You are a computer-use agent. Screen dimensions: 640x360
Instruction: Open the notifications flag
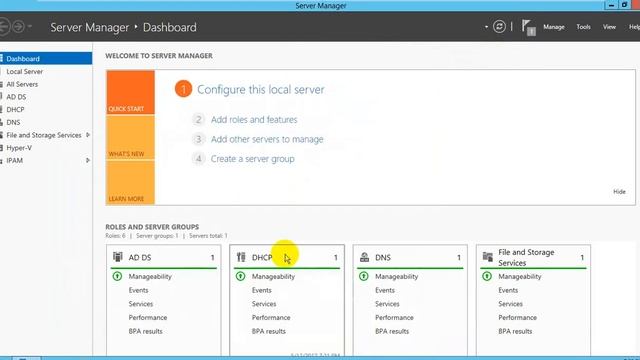click(x=528, y=28)
